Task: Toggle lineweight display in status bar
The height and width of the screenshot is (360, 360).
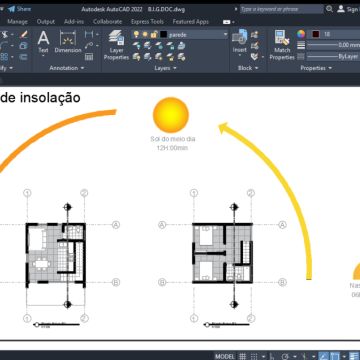Action: (354, 356)
